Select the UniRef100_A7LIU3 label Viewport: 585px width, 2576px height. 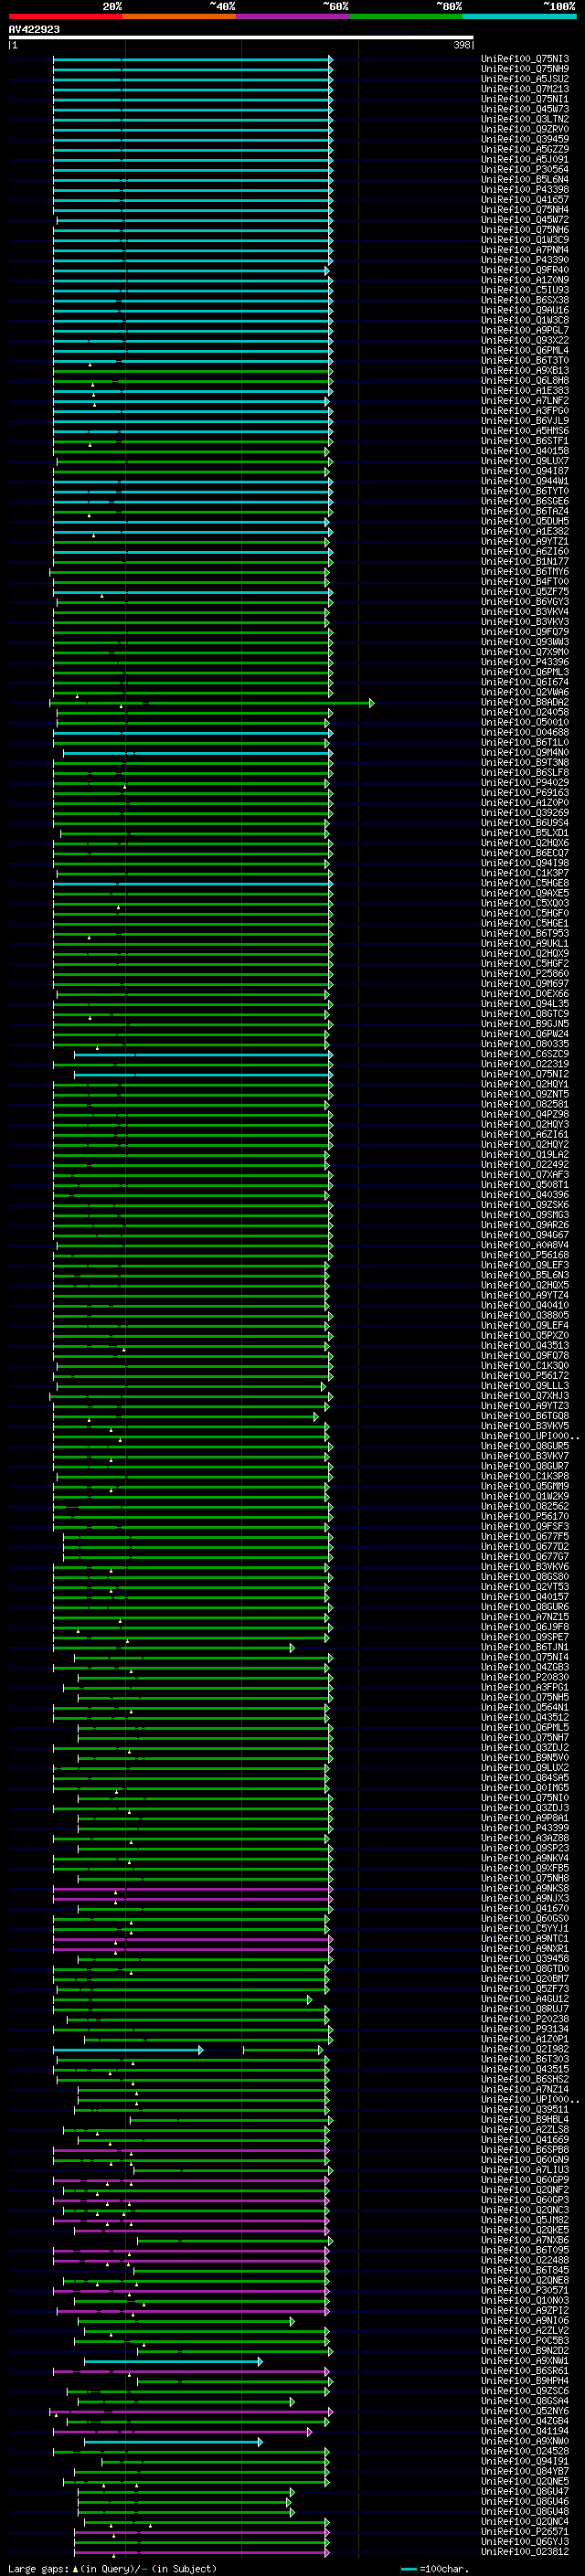525,2169
